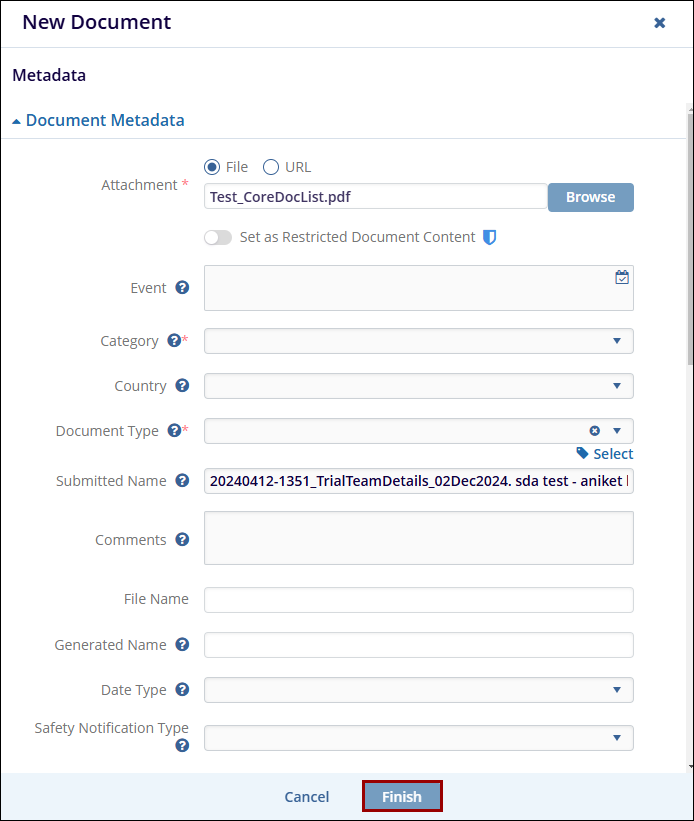The height and width of the screenshot is (821, 694).
Task: Click the help icon next to Event
Action: (x=182, y=288)
